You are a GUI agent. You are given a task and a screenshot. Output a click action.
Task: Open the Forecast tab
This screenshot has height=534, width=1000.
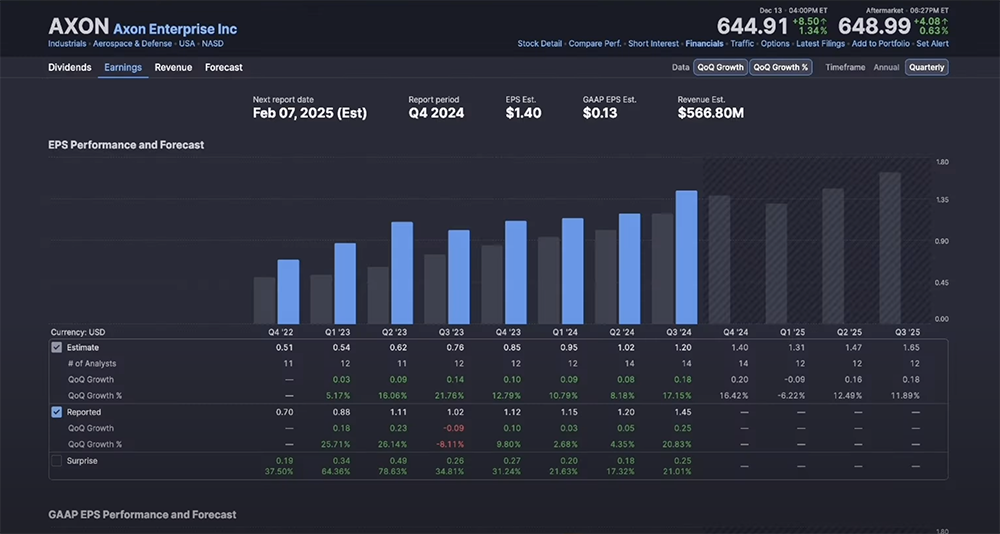click(224, 67)
